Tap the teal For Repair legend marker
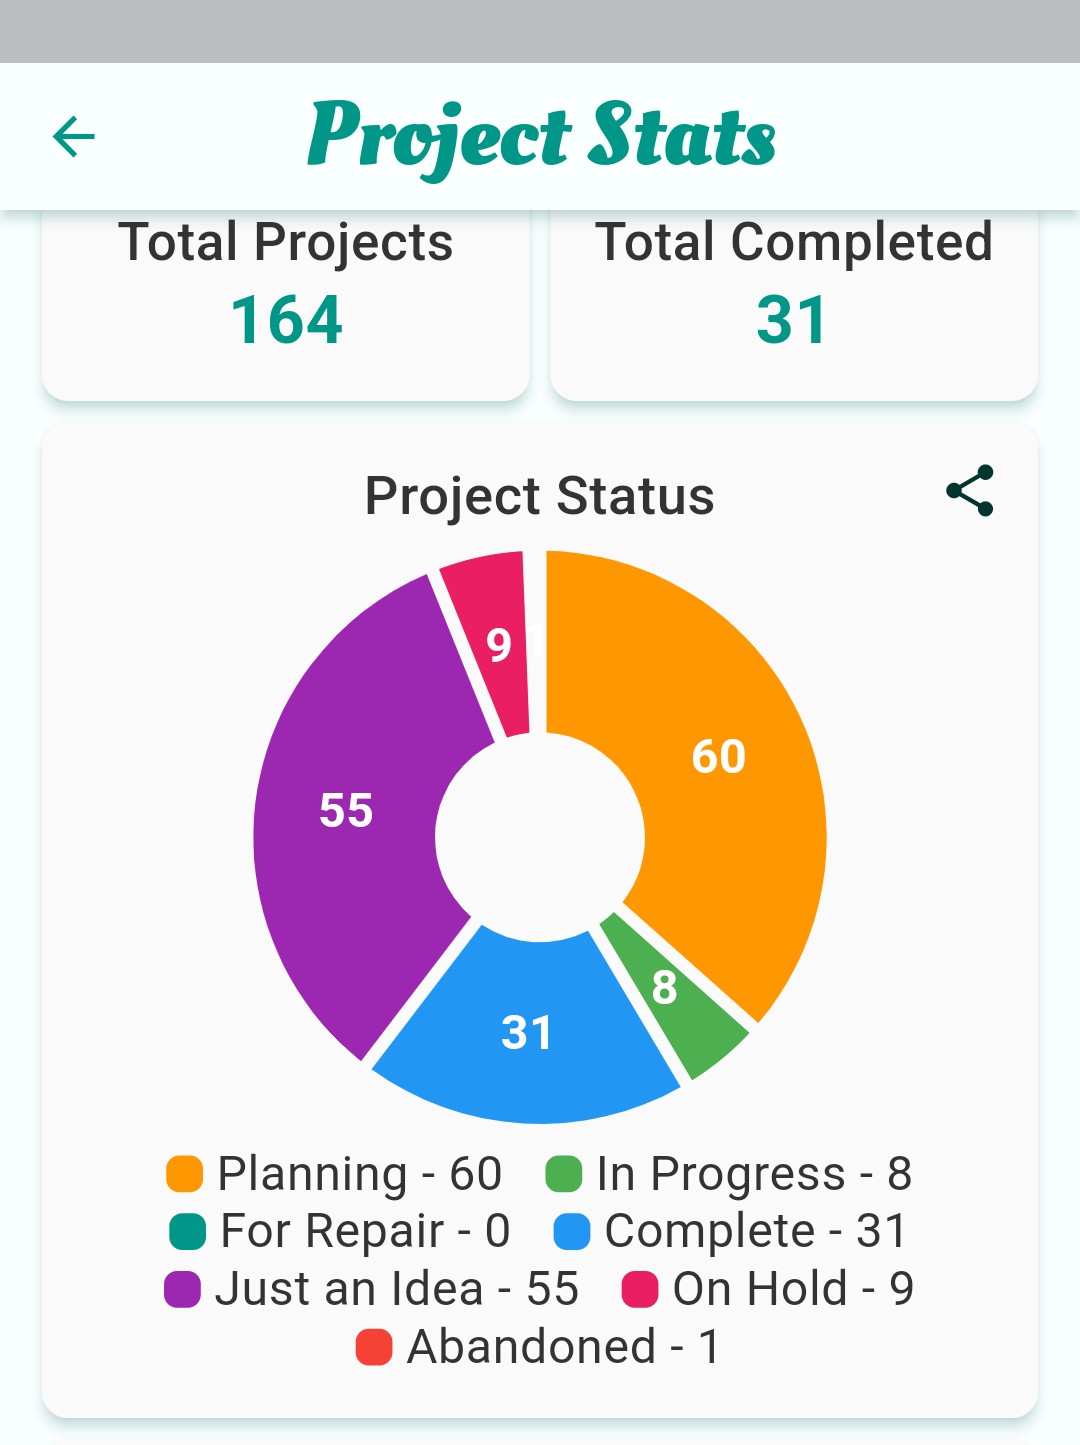The height and width of the screenshot is (1445, 1080). click(188, 1232)
